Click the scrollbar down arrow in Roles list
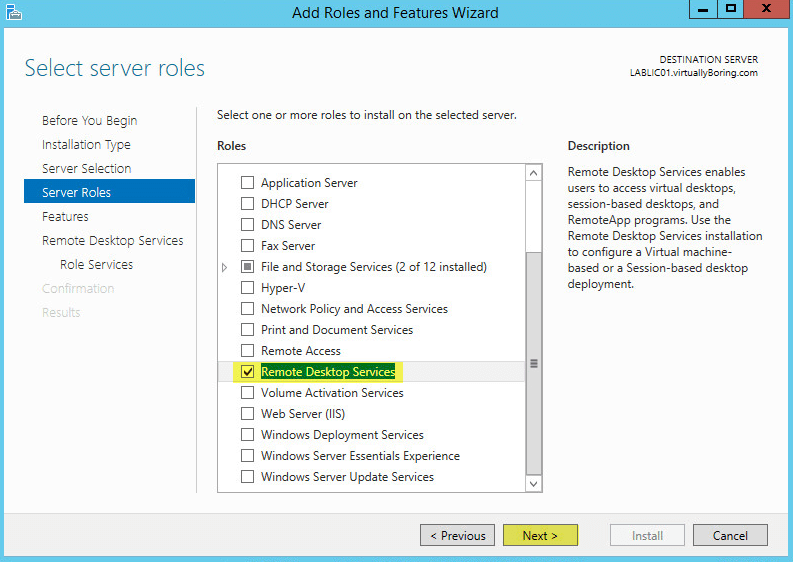 [533, 484]
